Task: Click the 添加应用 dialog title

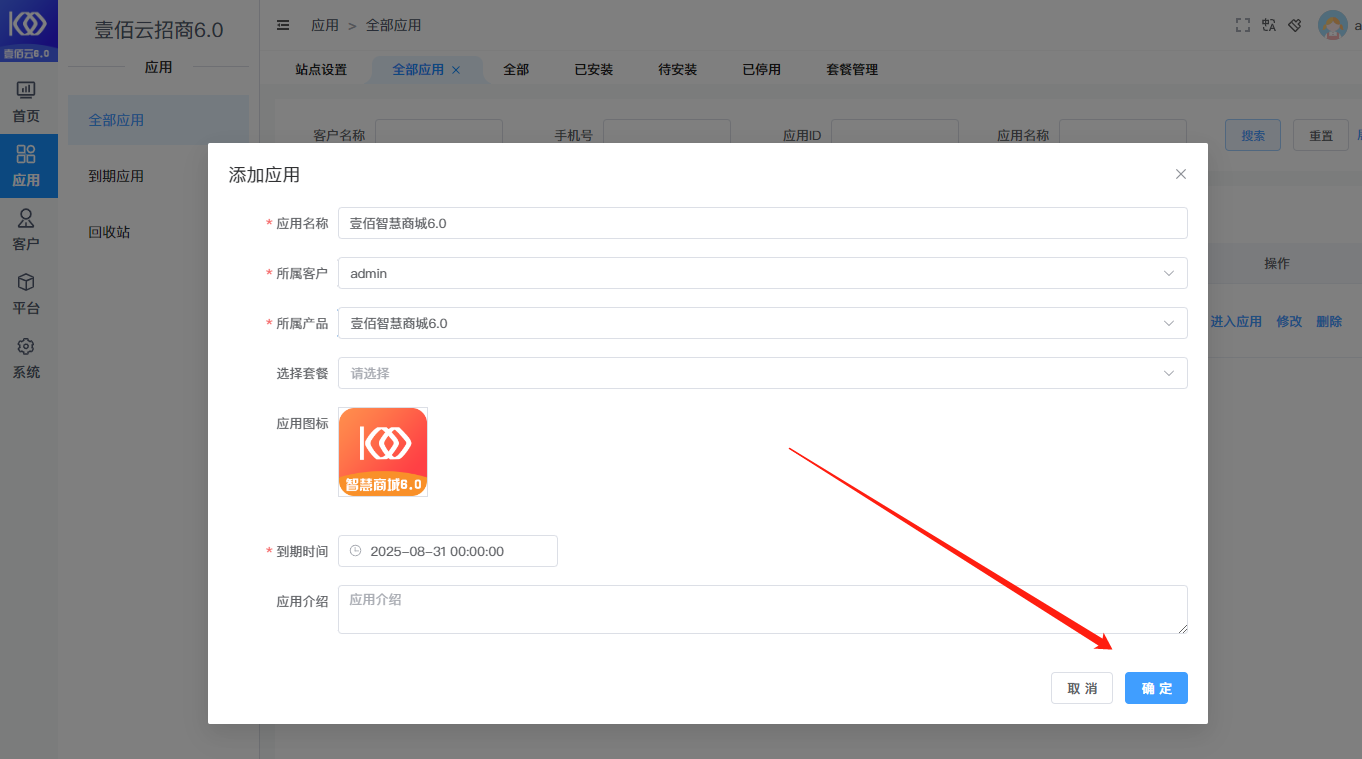Action: click(264, 175)
